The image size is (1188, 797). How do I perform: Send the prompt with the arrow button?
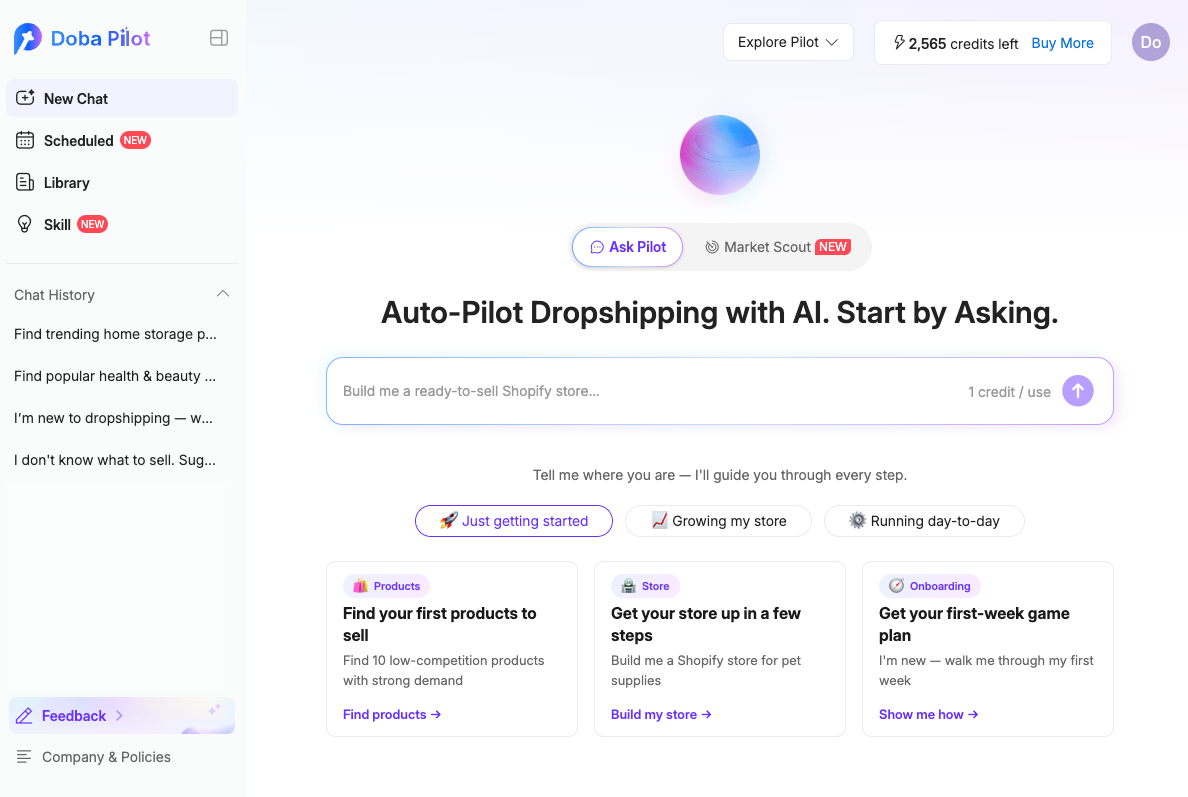tap(1077, 391)
